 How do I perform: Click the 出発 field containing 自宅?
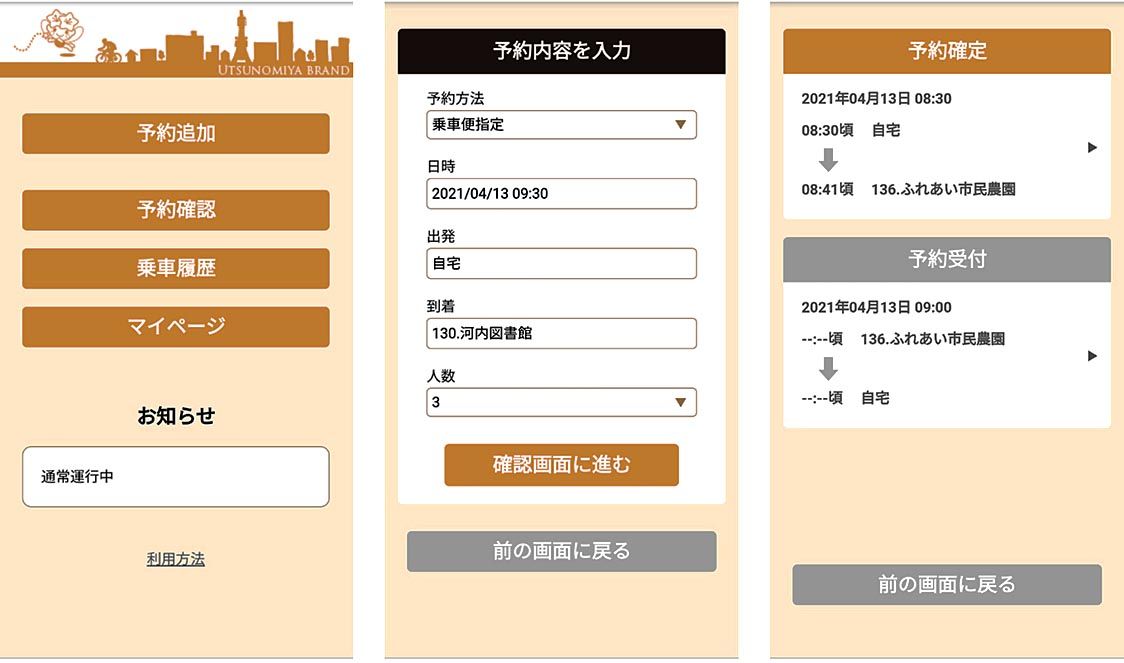pos(561,264)
